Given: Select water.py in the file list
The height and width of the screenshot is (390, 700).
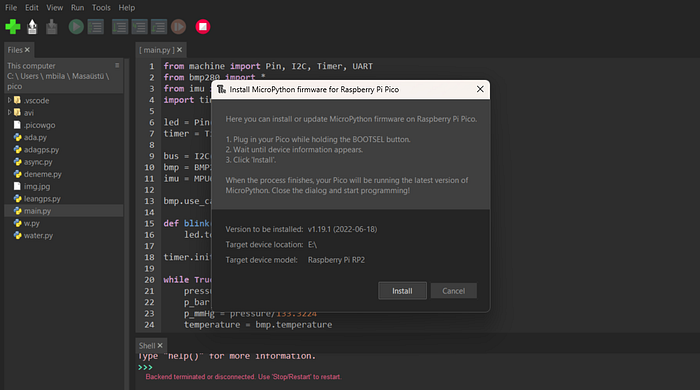Looking at the screenshot, I should click(38, 235).
